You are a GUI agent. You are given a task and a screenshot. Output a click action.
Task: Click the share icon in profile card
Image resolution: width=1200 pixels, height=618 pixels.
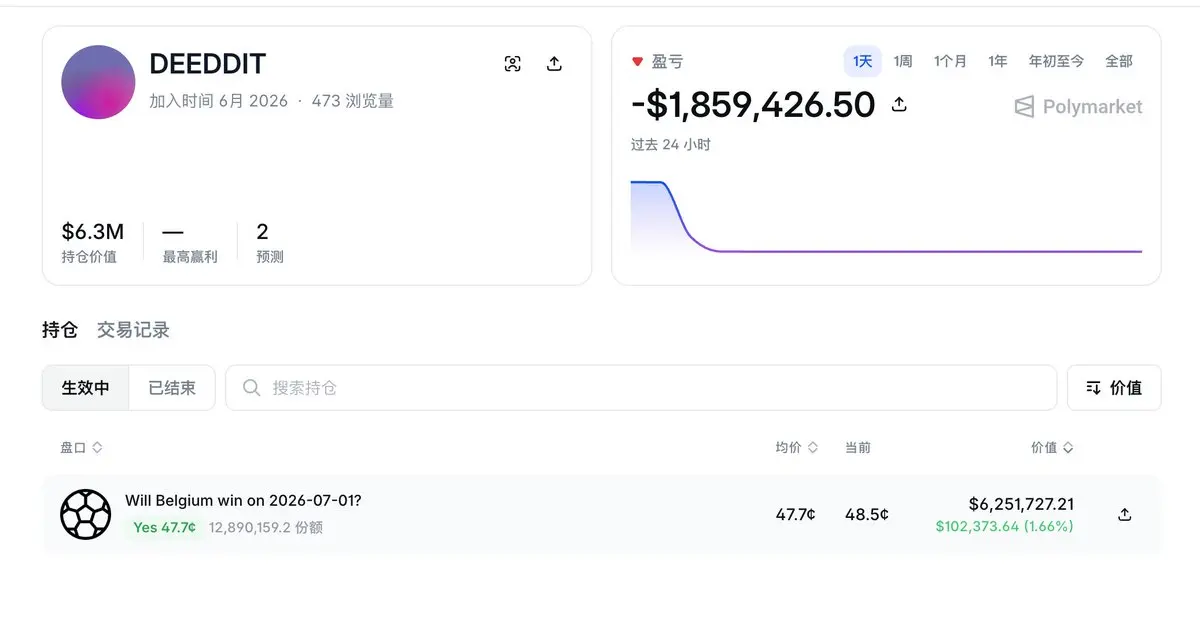(554, 64)
